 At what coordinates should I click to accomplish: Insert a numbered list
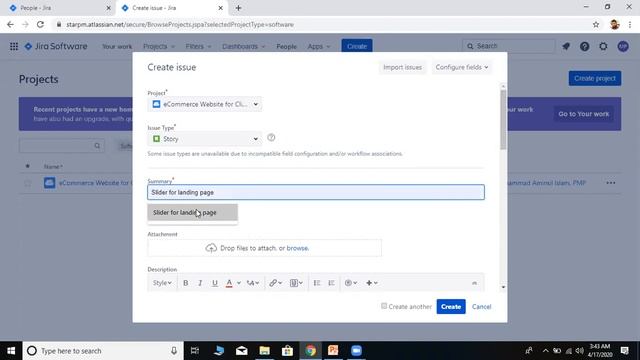click(331, 283)
